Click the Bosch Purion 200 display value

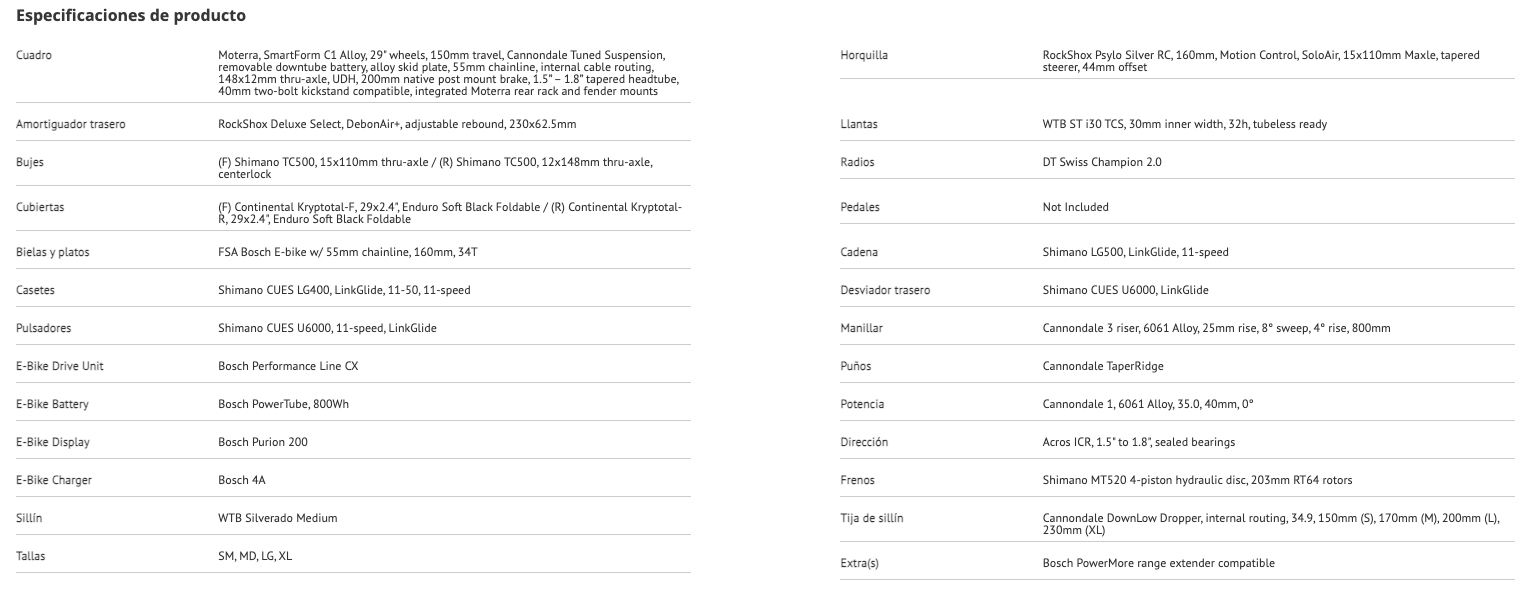coord(262,442)
